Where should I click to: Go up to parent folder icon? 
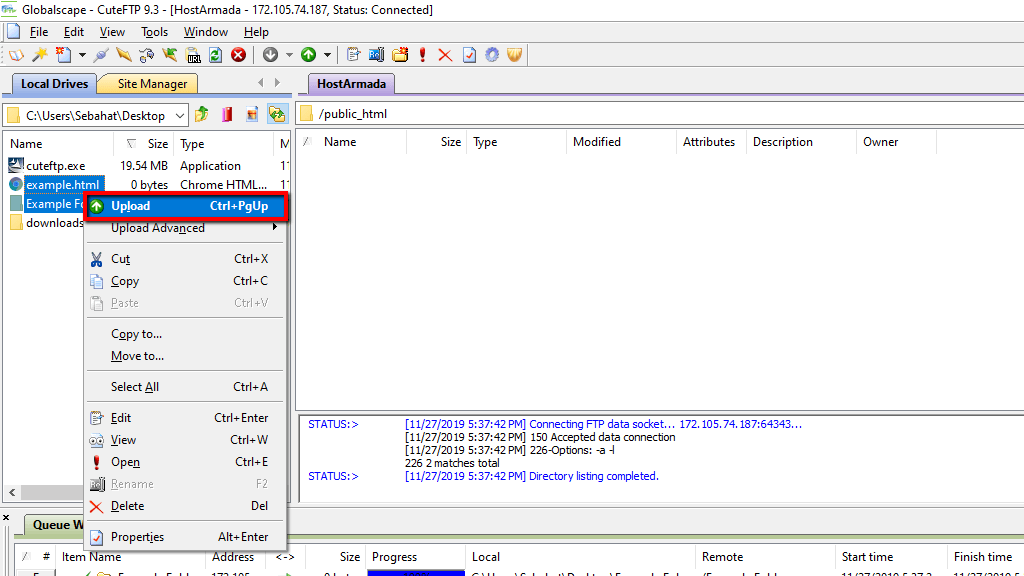coord(202,114)
